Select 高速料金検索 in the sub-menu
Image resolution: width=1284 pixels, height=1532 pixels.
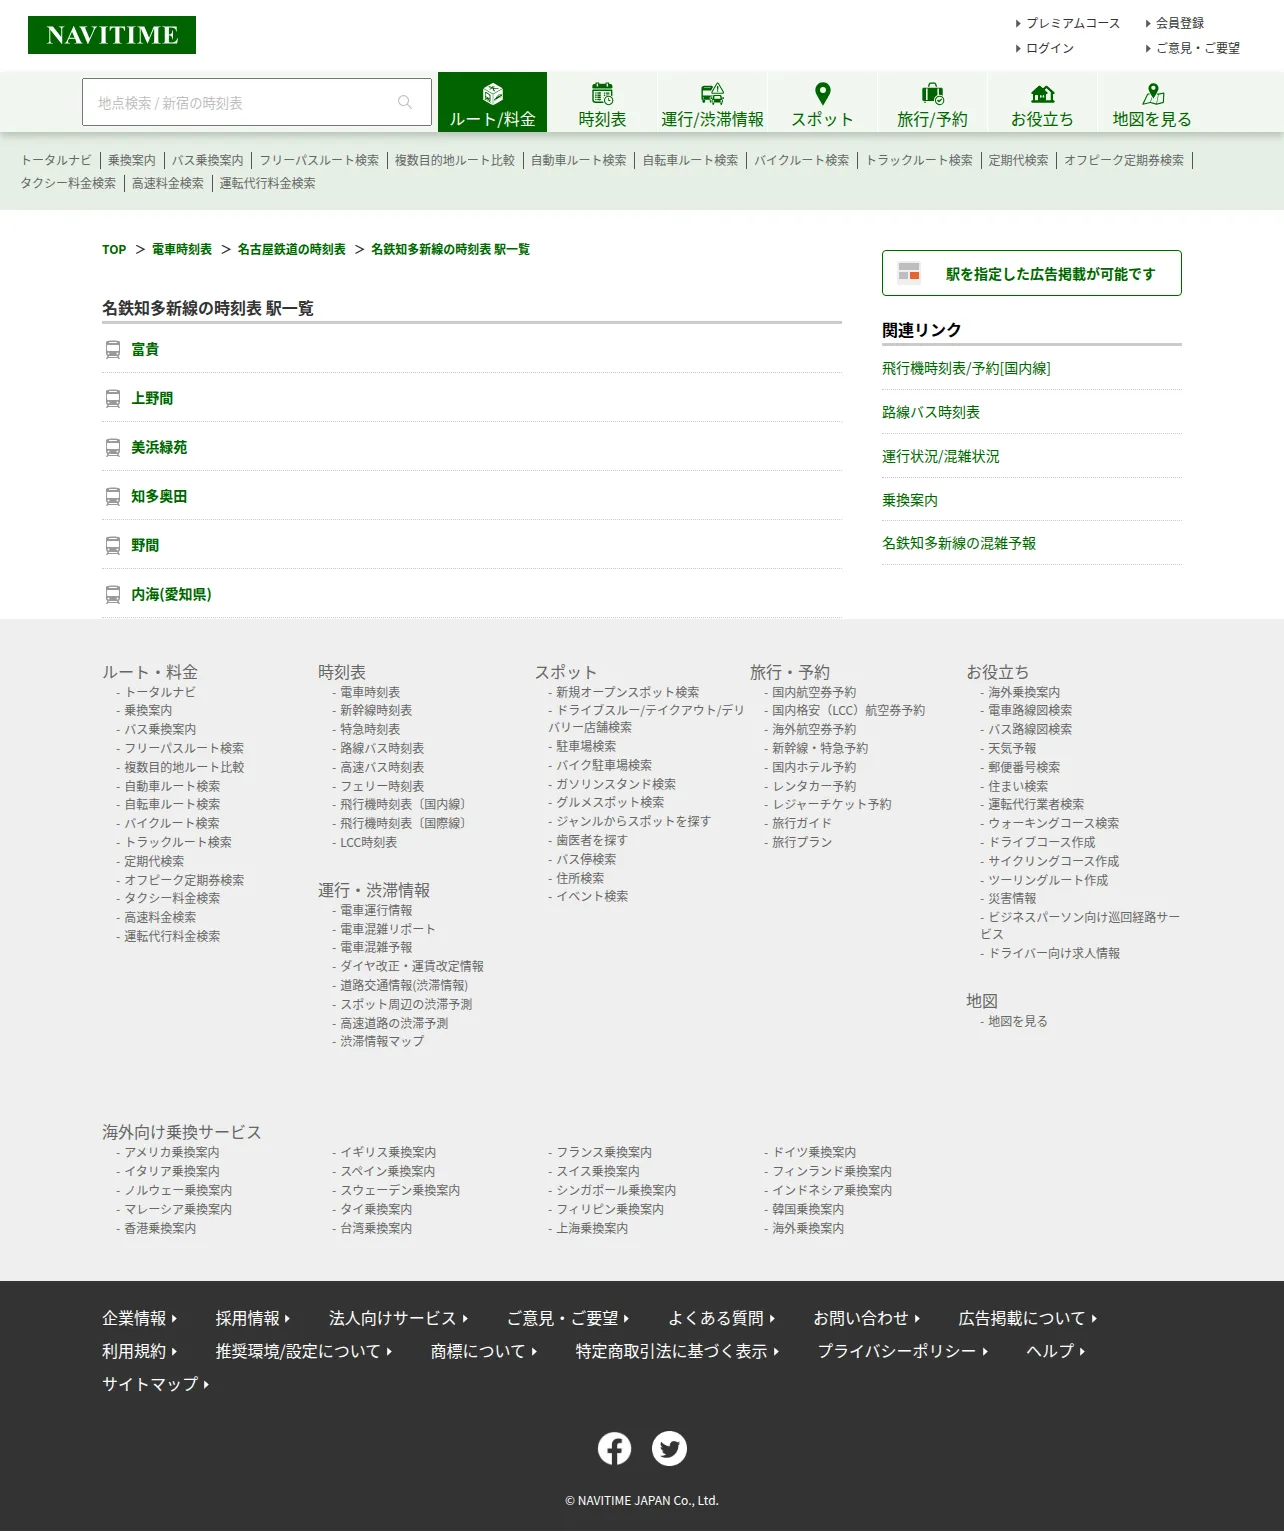168,183
